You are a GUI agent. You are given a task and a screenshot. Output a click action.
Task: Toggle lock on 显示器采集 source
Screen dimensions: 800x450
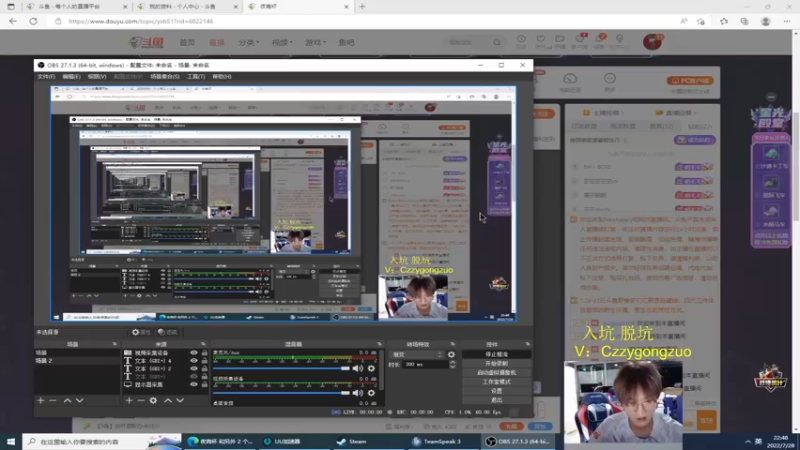(205, 384)
